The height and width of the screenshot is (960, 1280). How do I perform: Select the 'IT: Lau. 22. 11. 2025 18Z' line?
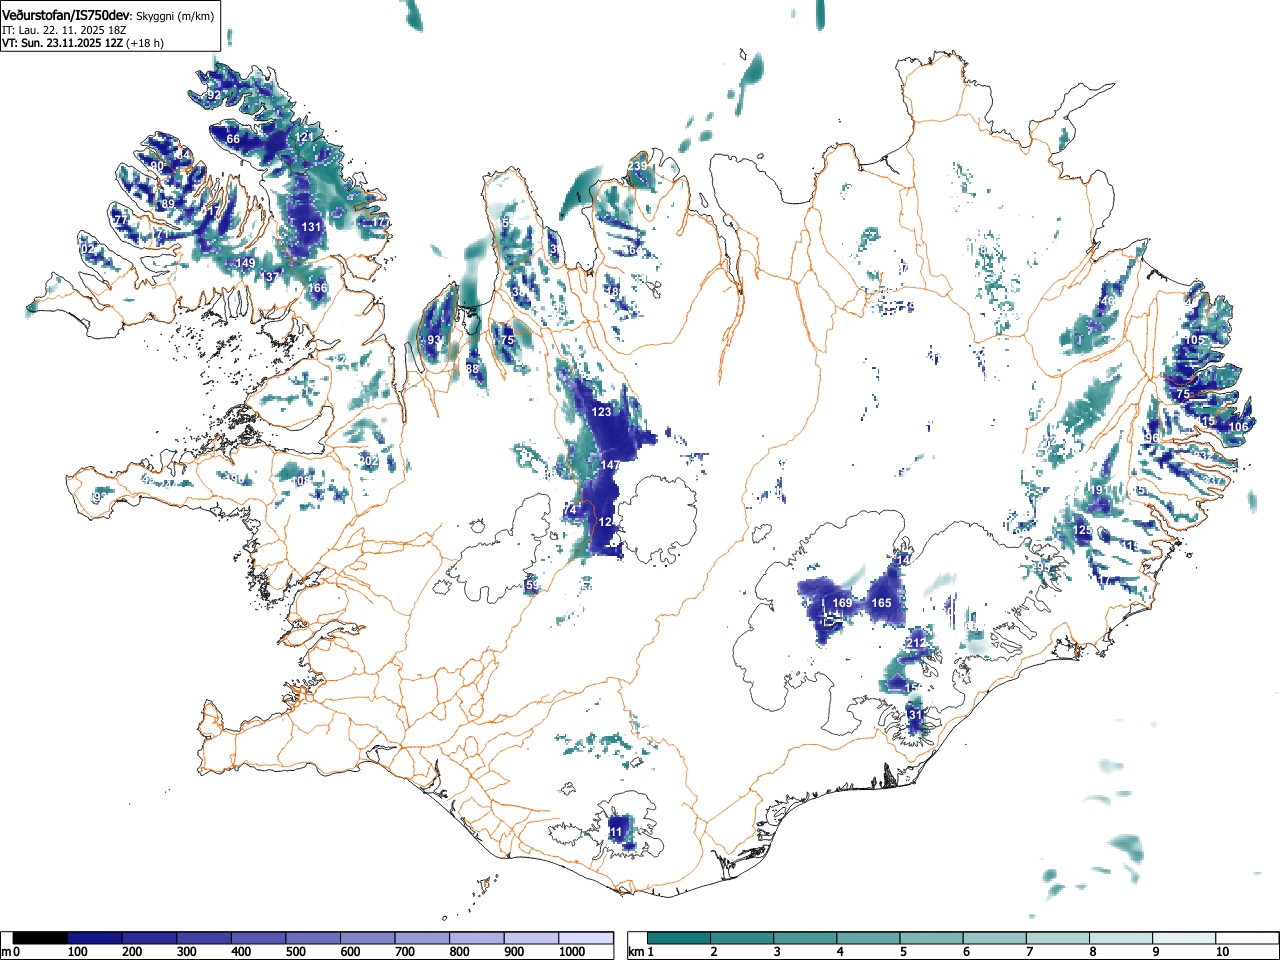(x=64, y=29)
